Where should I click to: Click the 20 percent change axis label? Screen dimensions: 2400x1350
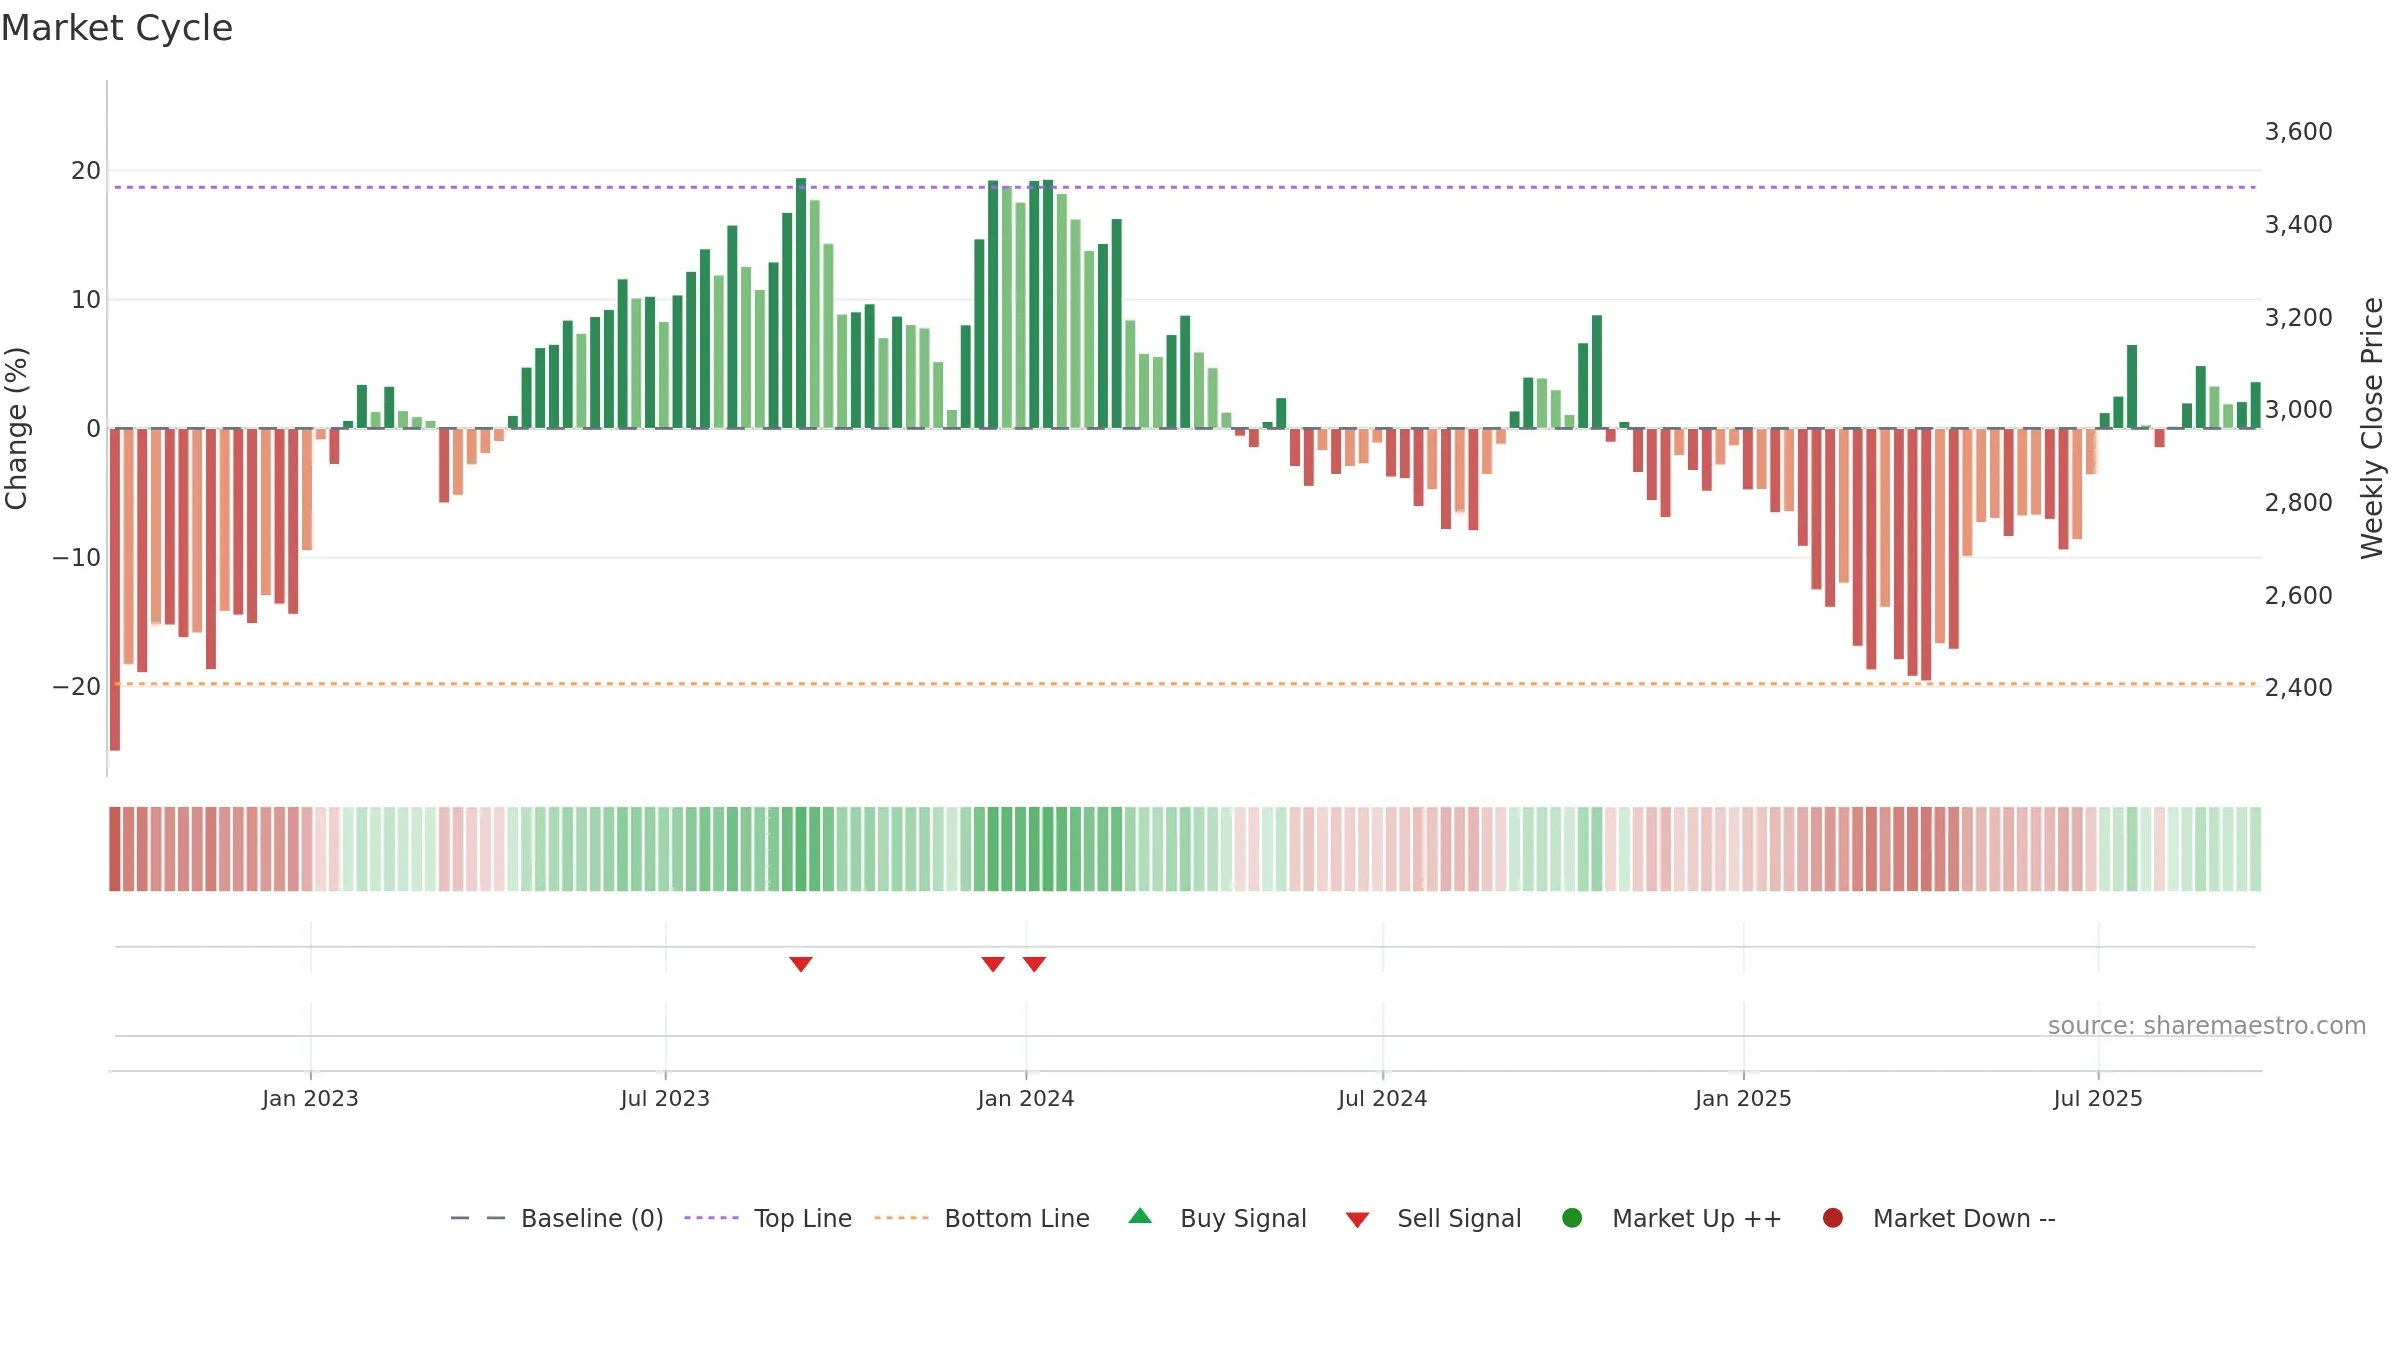point(86,171)
